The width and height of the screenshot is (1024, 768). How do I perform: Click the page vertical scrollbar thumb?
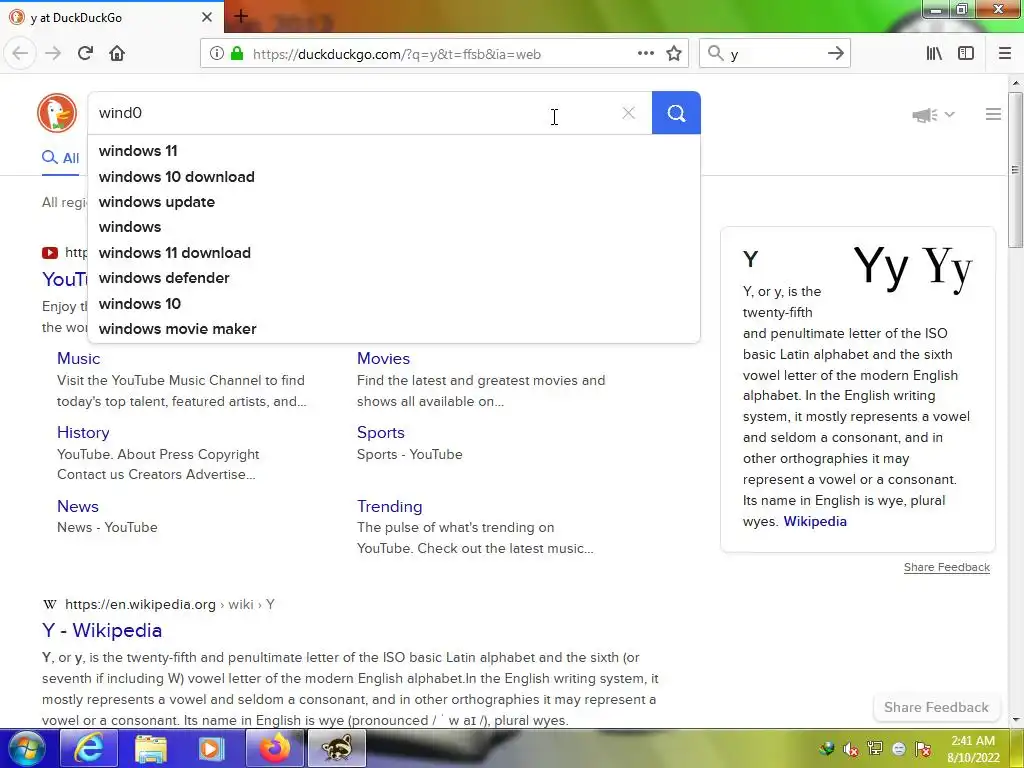click(x=1015, y=170)
